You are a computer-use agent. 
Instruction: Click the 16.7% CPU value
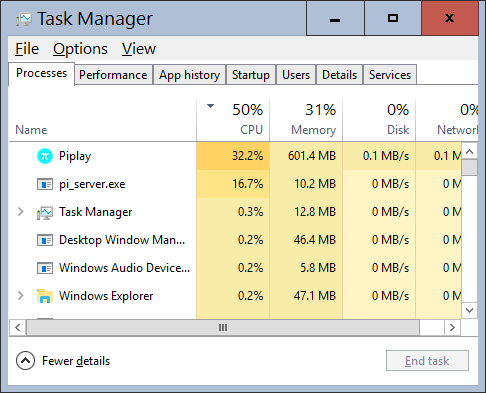click(x=248, y=184)
